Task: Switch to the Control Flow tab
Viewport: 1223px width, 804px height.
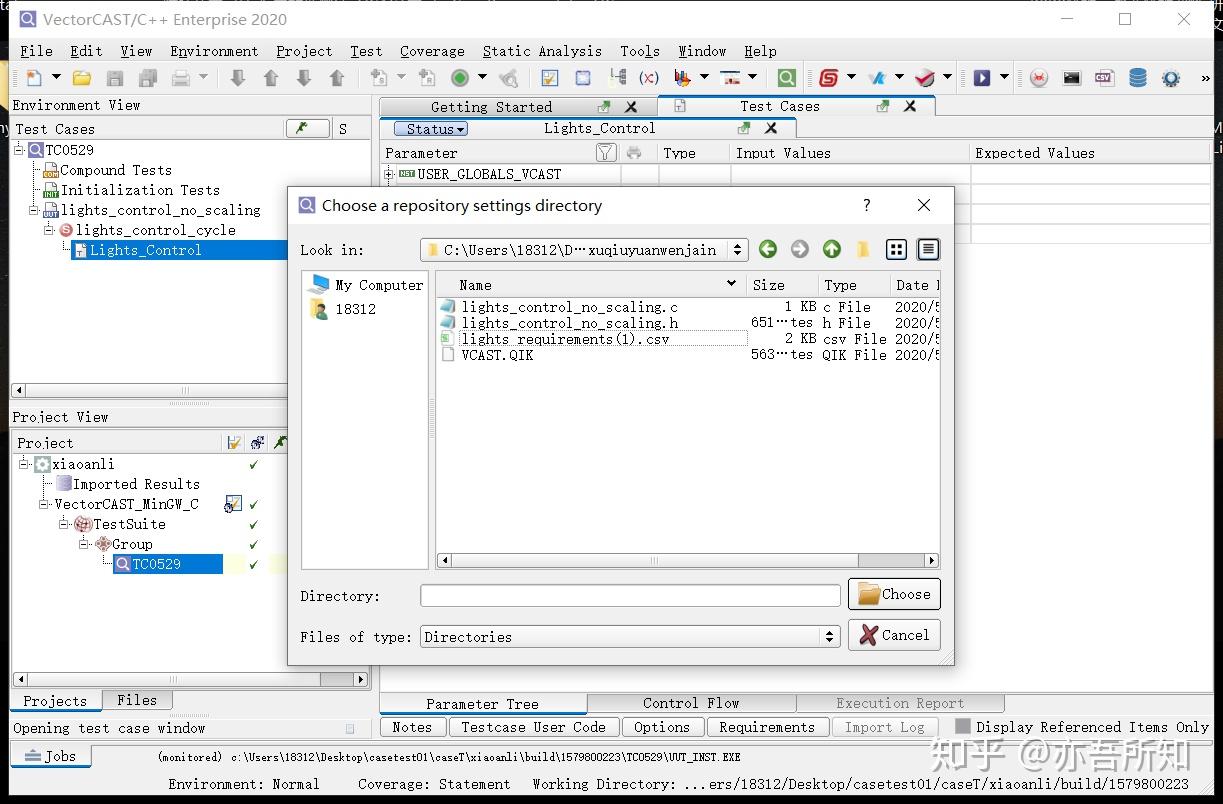Action: (690, 703)
